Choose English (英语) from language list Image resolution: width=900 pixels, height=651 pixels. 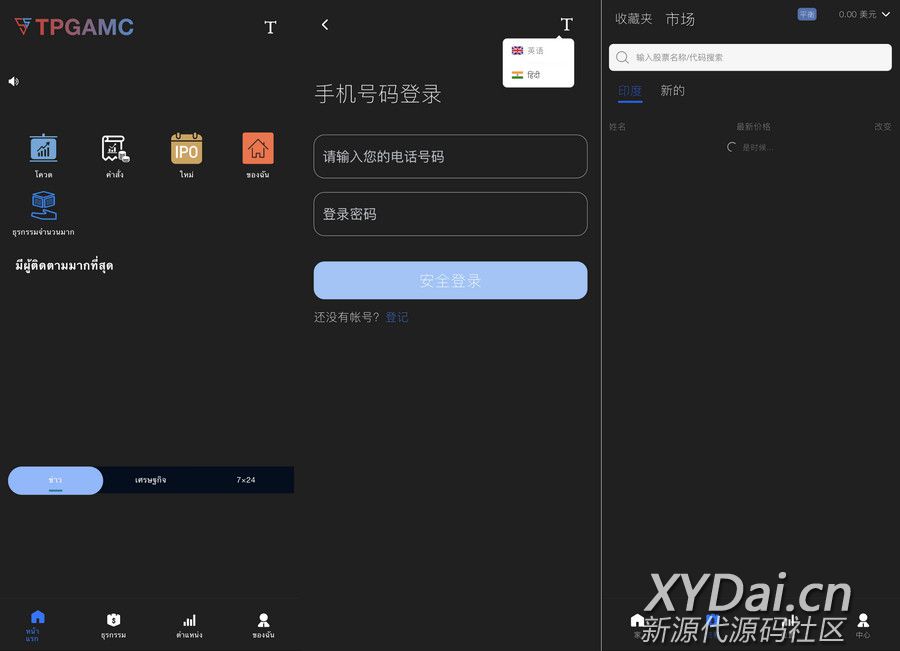[x=528, y=51]
